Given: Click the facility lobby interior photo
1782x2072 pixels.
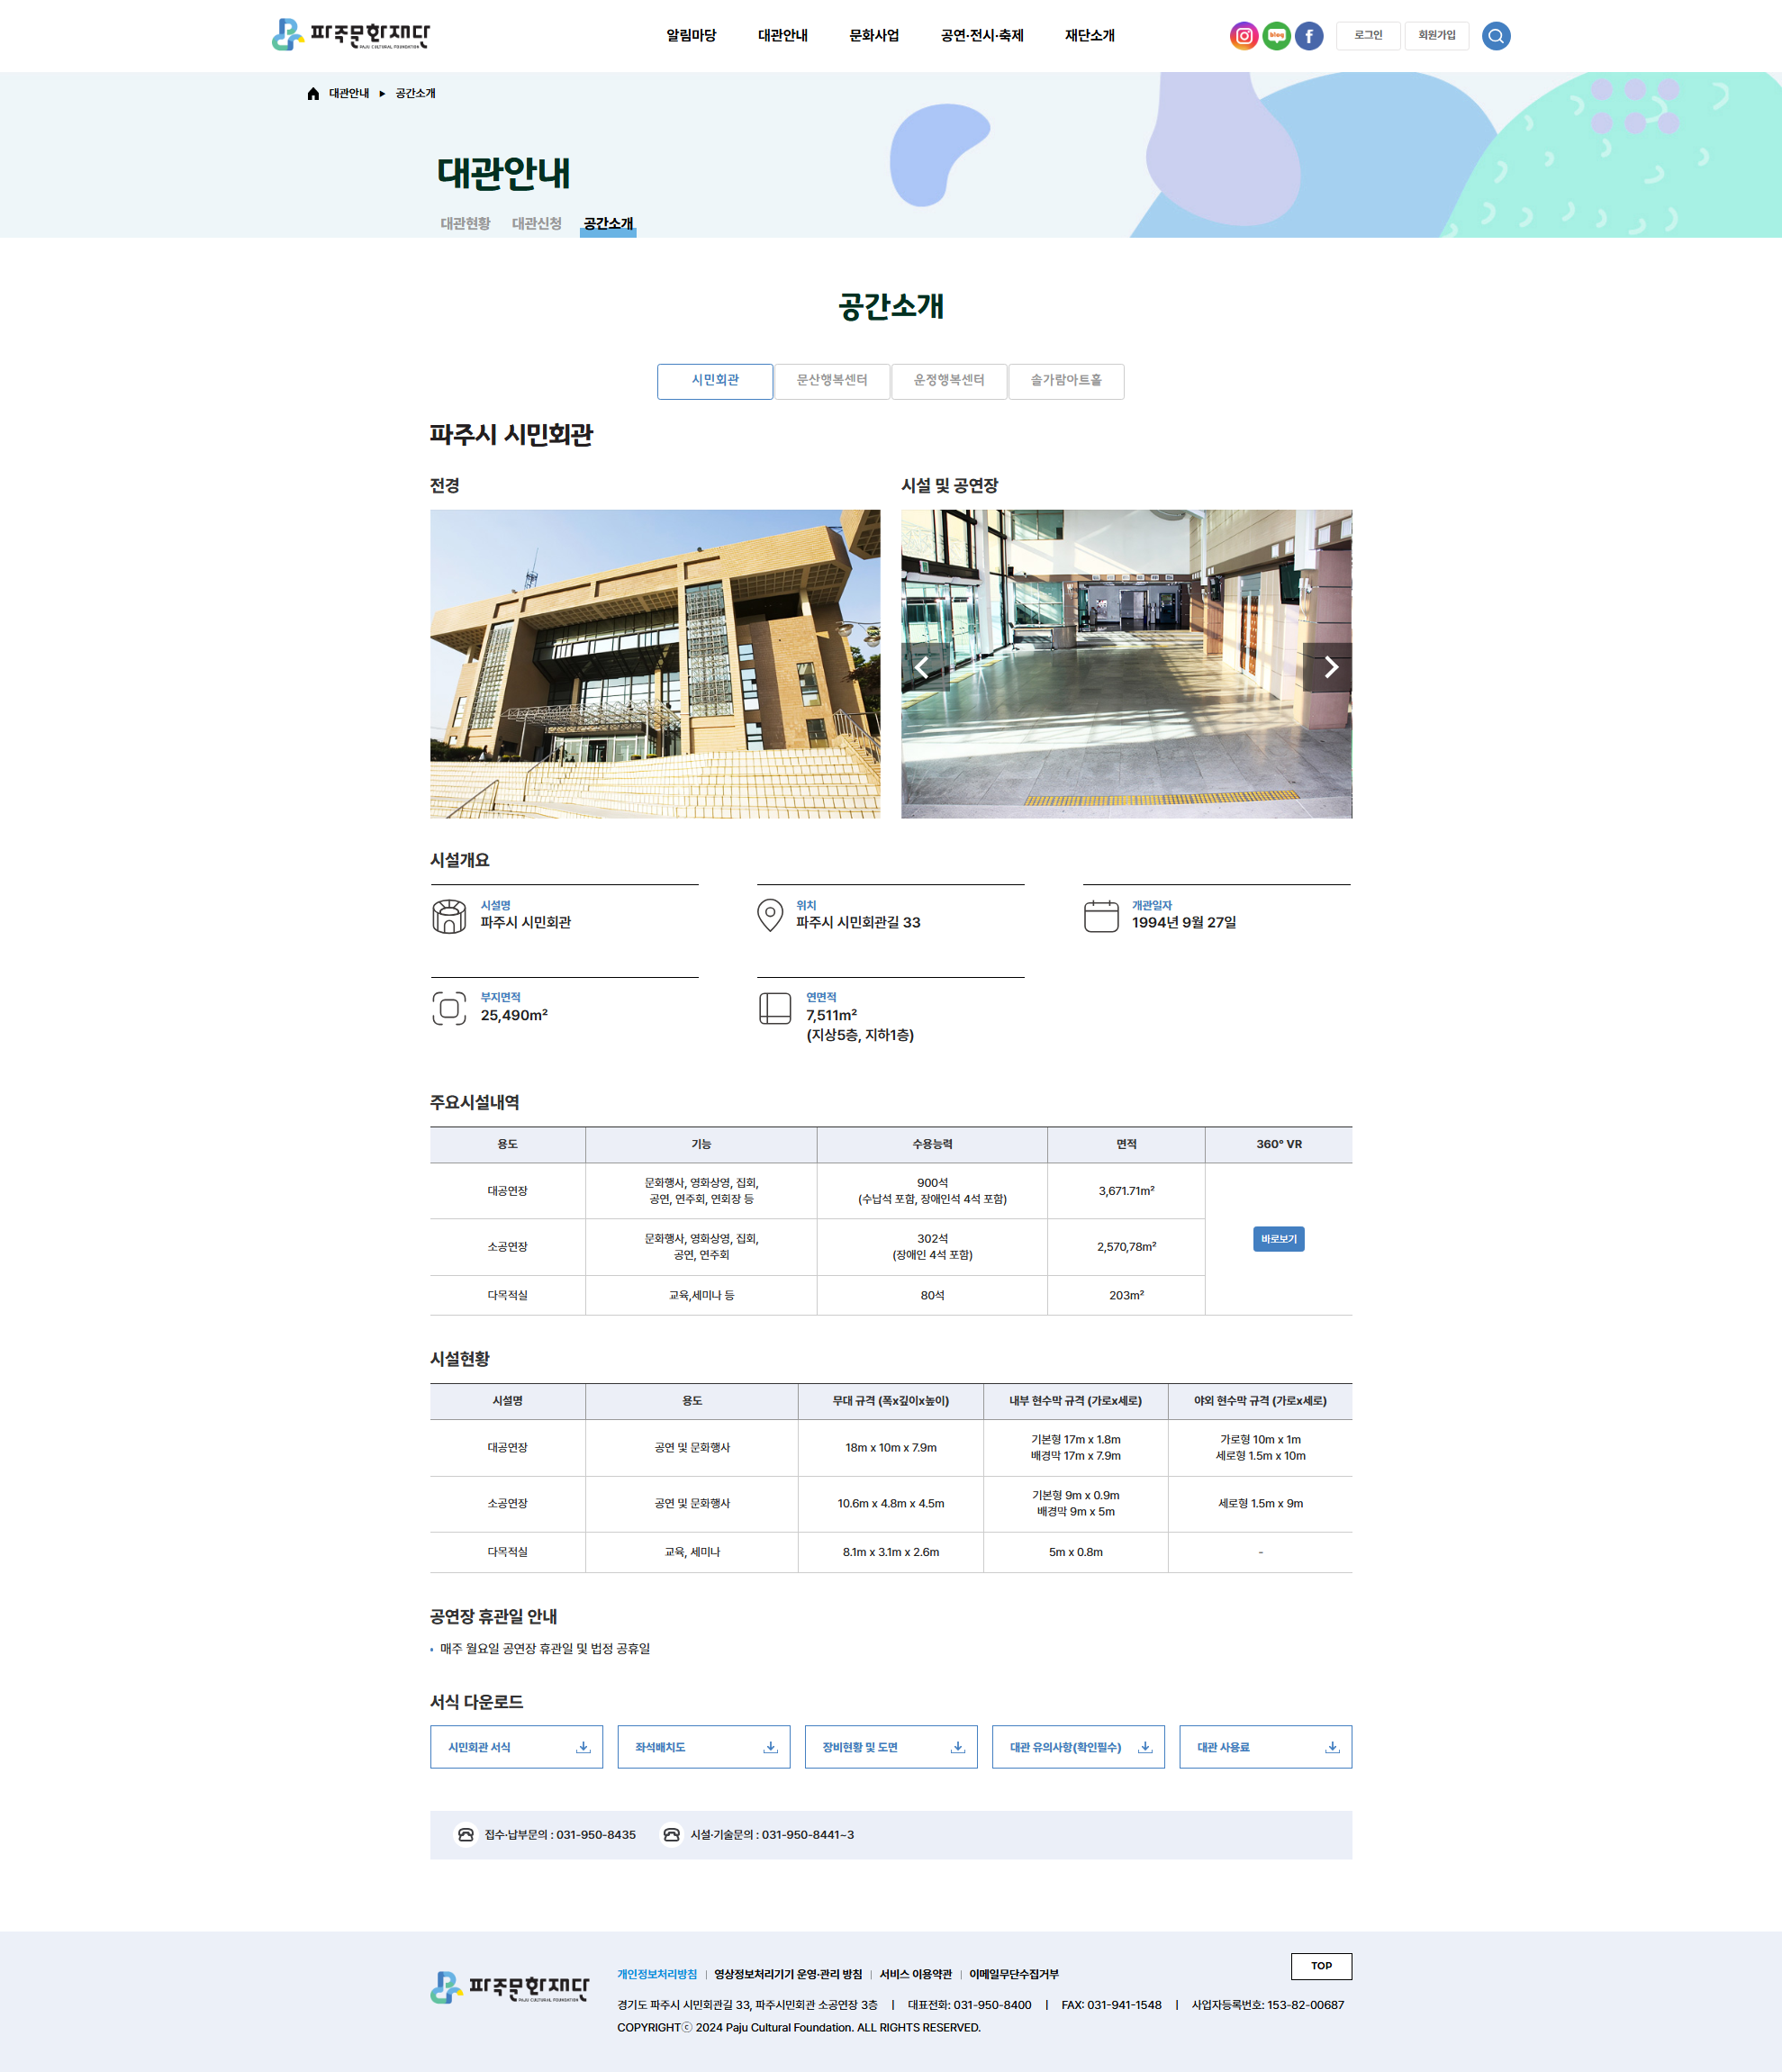Looking at the screenshot, I should pos(1126,664).
